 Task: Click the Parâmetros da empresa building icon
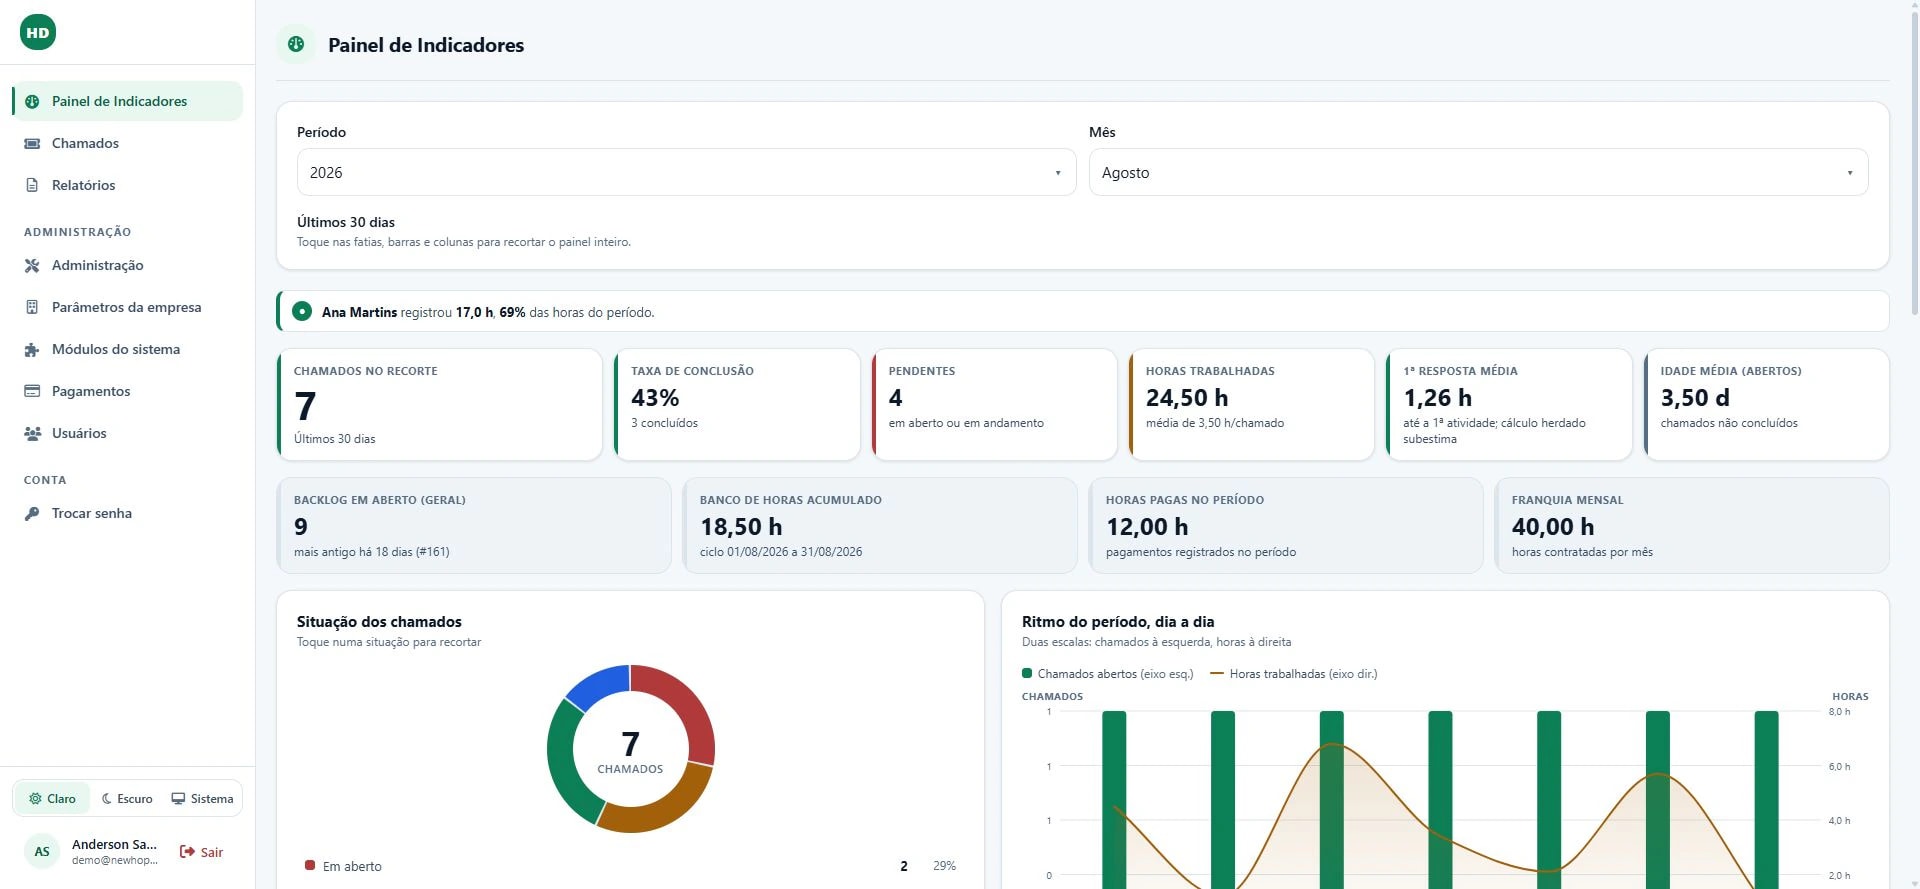click(32, 307)
